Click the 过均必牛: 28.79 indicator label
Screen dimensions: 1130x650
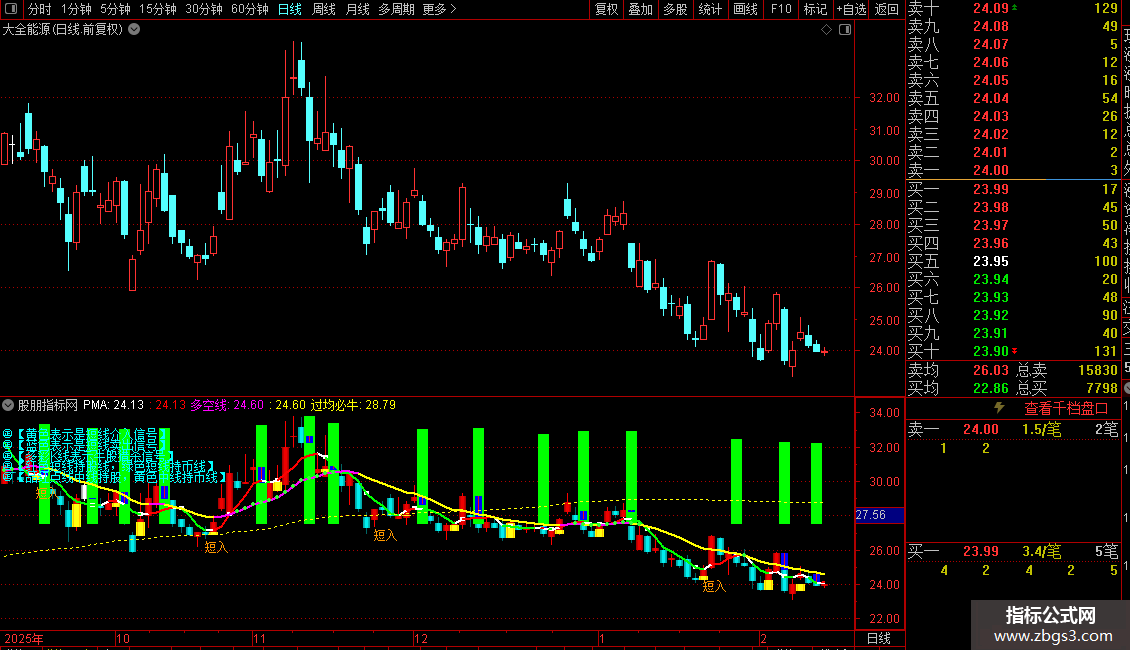[x=353, y=405]
